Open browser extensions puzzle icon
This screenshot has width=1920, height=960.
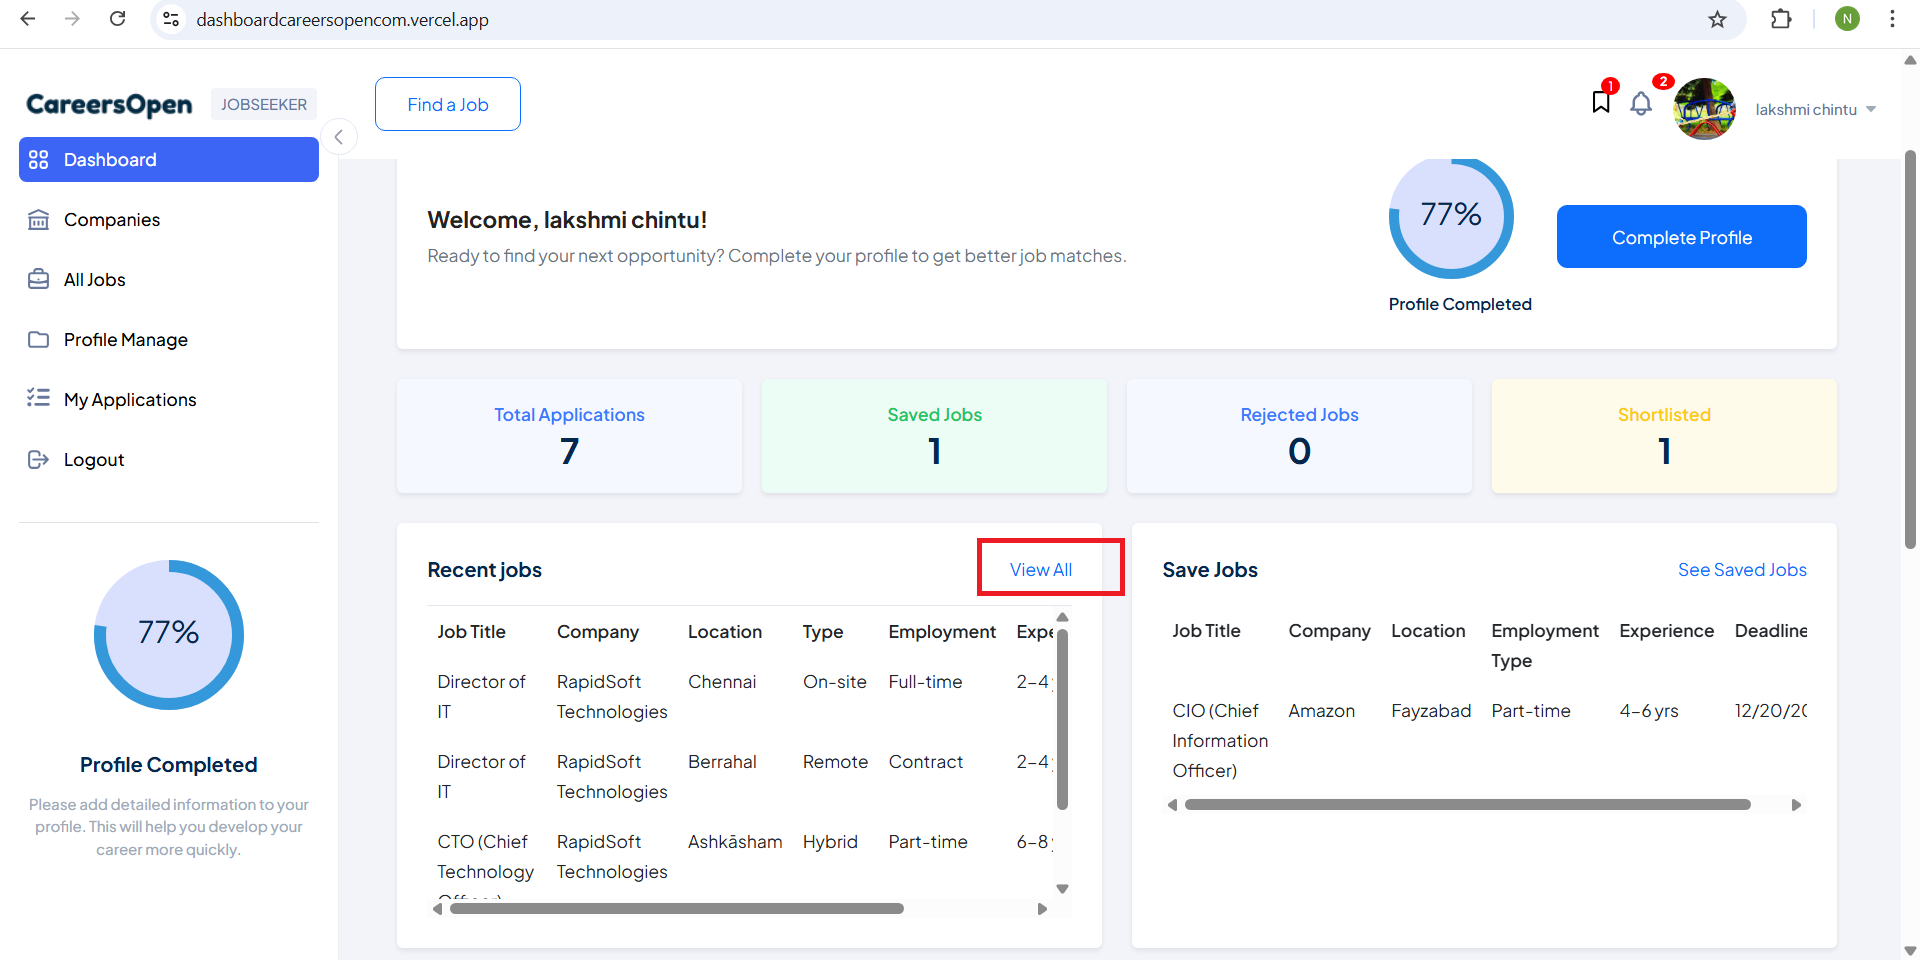click(x=1781, y=19)
